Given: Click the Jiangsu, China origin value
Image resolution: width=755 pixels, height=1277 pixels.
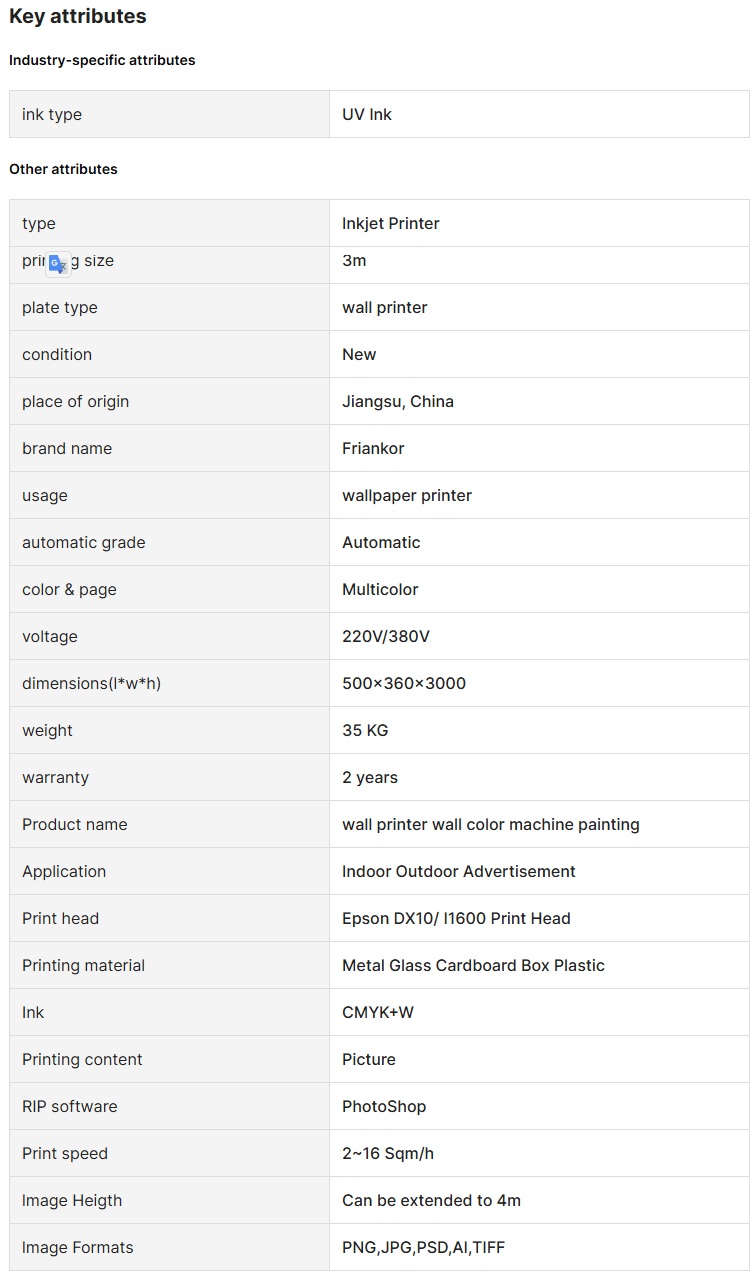Looking at the screenshot, I should pyautogui.click(x=398, y=401).
